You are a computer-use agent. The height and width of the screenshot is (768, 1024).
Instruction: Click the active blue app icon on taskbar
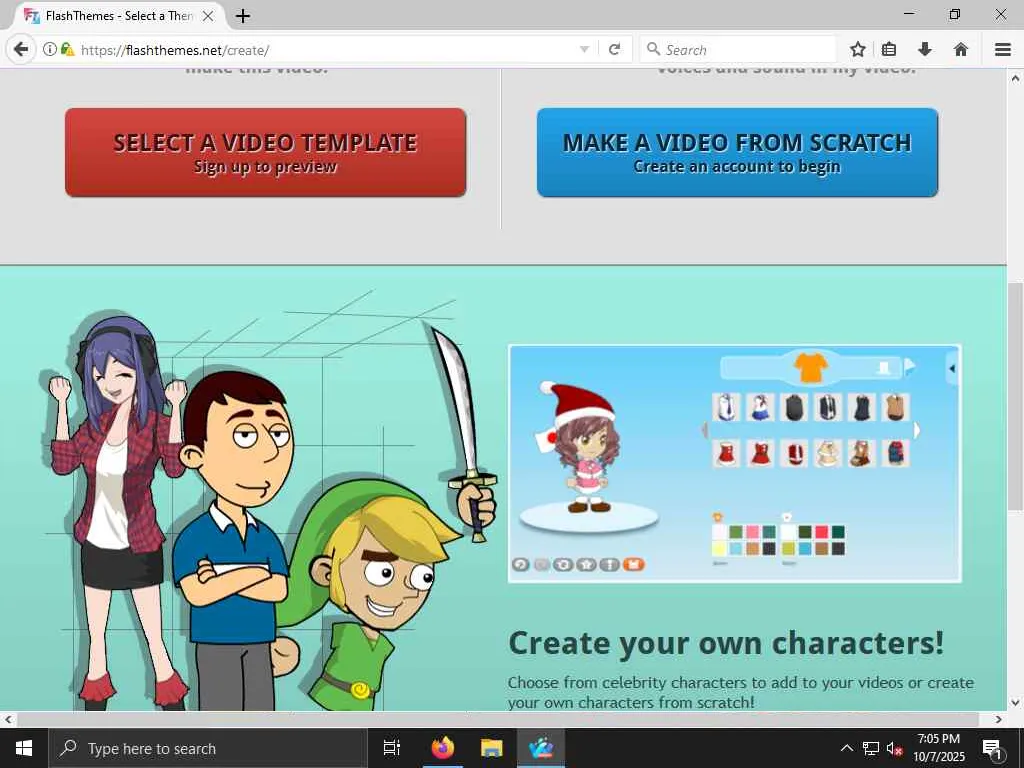(541, 748)
